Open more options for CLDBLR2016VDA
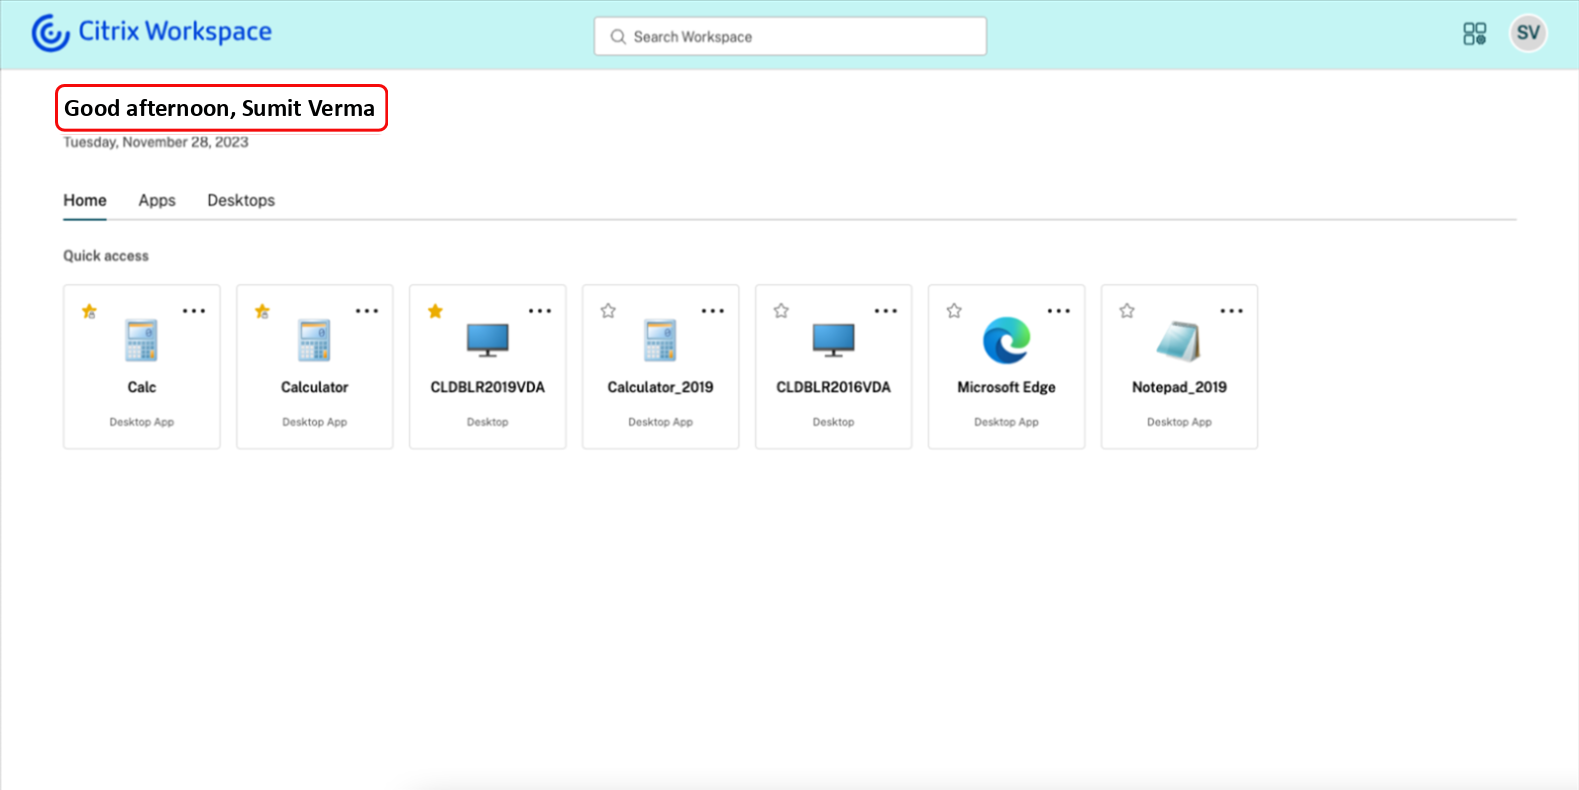 [886, 311]
